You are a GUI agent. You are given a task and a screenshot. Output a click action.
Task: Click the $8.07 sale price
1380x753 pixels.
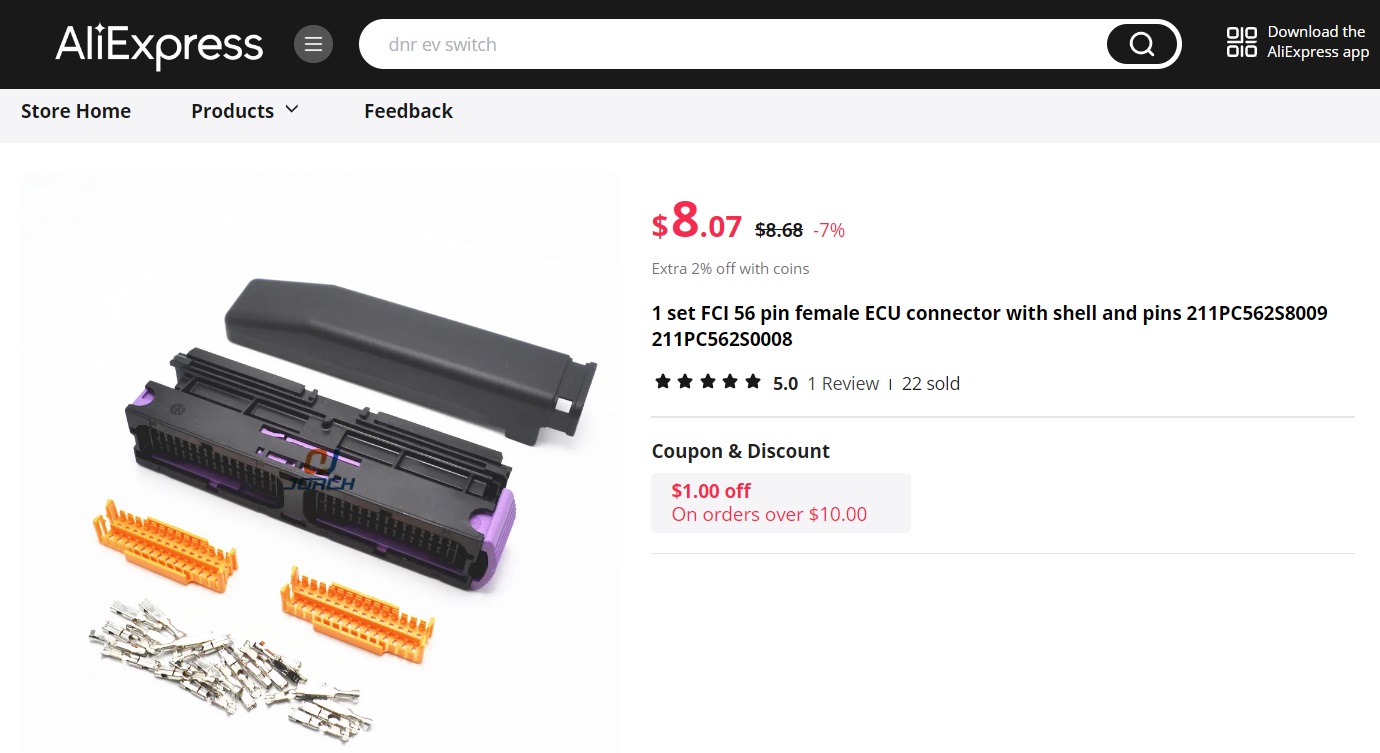click(x=697, y=221)
